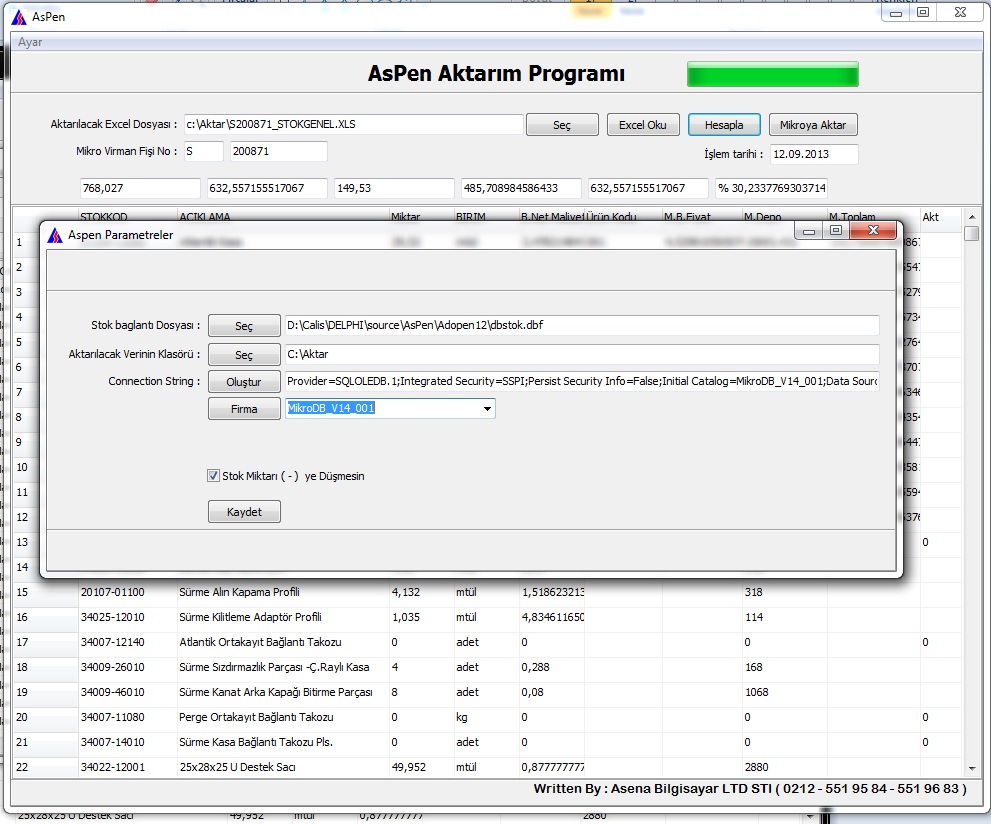Screen dimensions: 991x824
Task: Click the Kaydet button
Action: coord(244,512)
